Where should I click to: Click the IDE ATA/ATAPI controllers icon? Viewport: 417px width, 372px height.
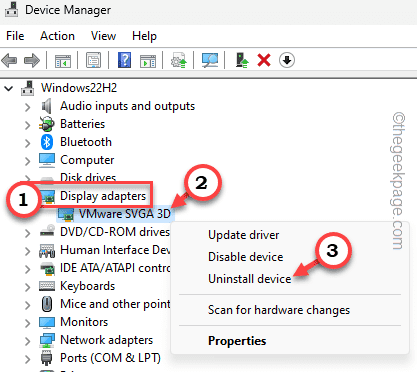[47, 269]
